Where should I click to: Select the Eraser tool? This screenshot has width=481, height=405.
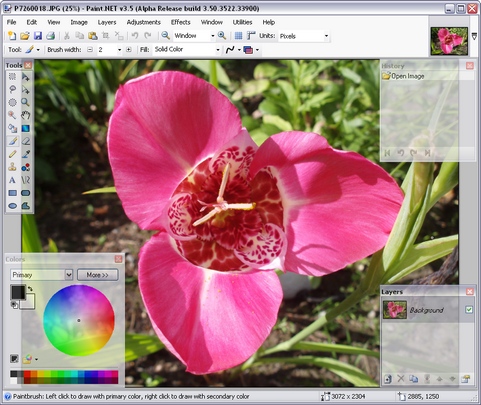tap(25, 141)
